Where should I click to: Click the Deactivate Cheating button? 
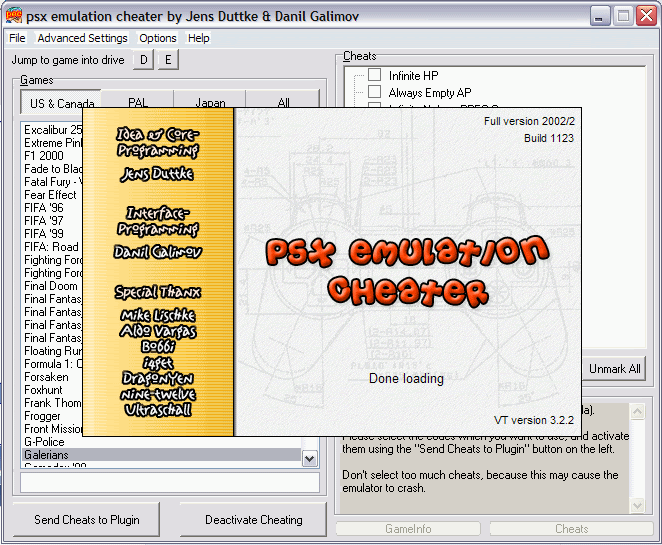254,520
